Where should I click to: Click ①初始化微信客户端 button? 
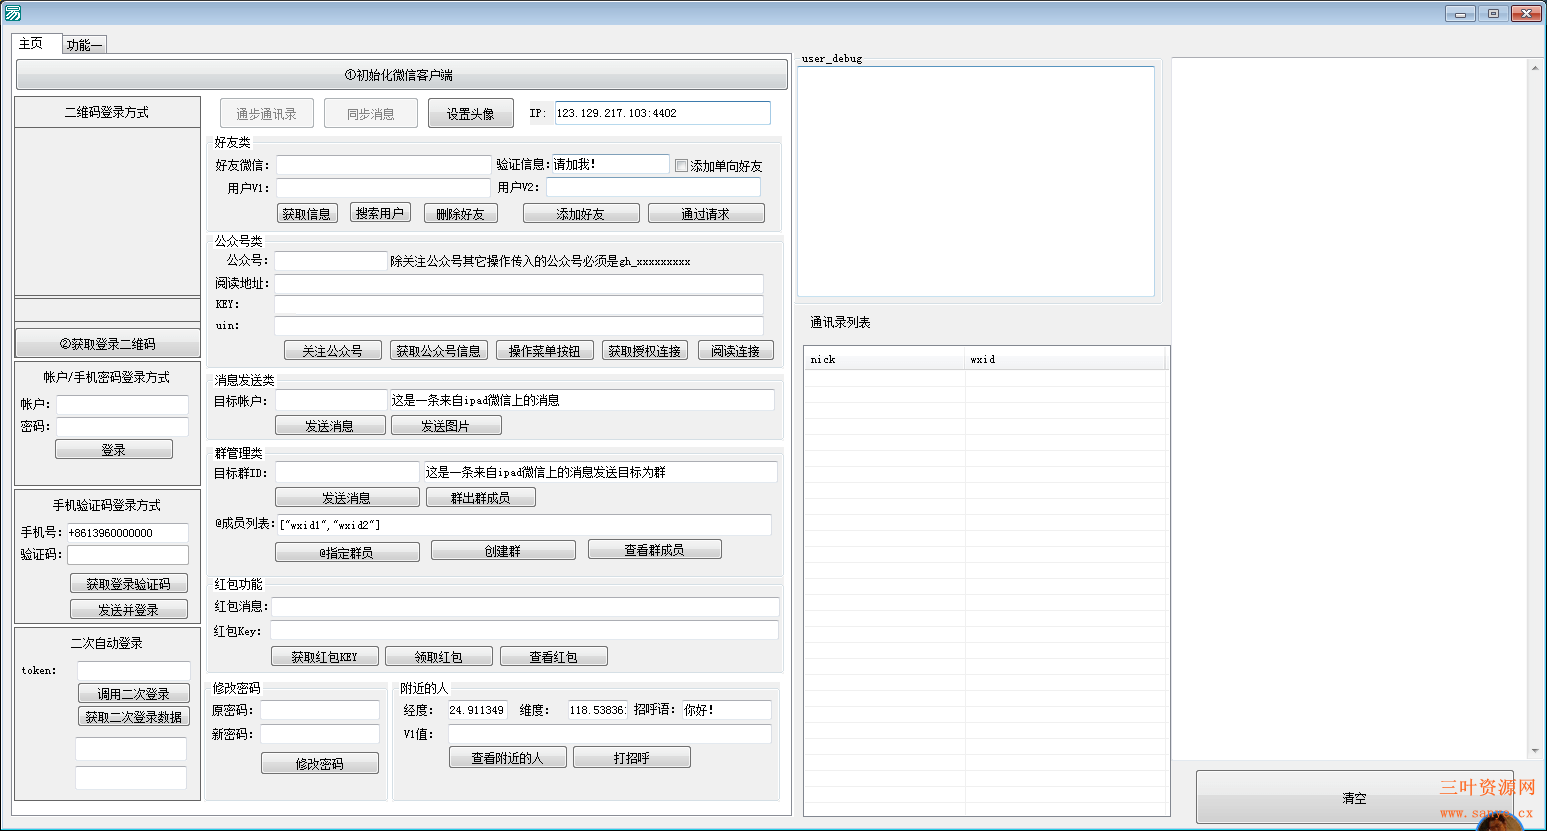click(x=401, y=75)
